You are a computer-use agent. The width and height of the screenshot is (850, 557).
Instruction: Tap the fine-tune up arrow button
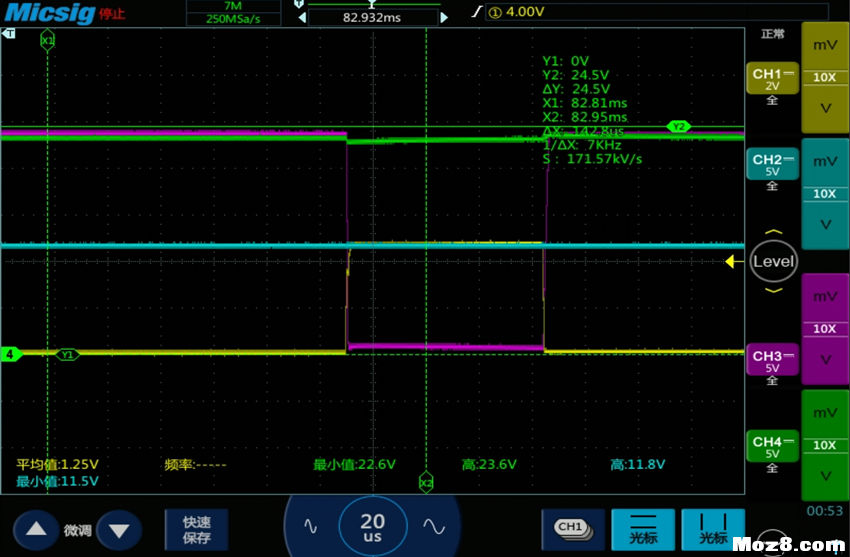(x=36, y=530)
